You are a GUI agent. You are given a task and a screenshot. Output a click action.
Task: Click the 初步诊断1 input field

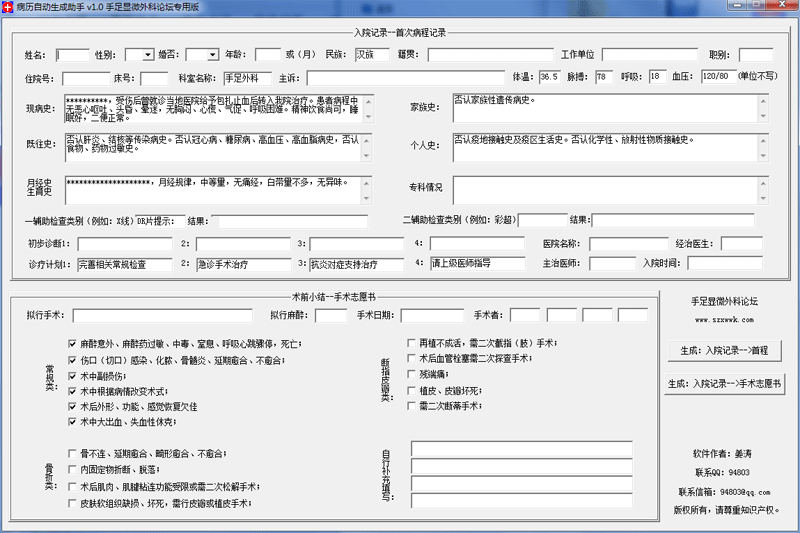click(125, 244)
